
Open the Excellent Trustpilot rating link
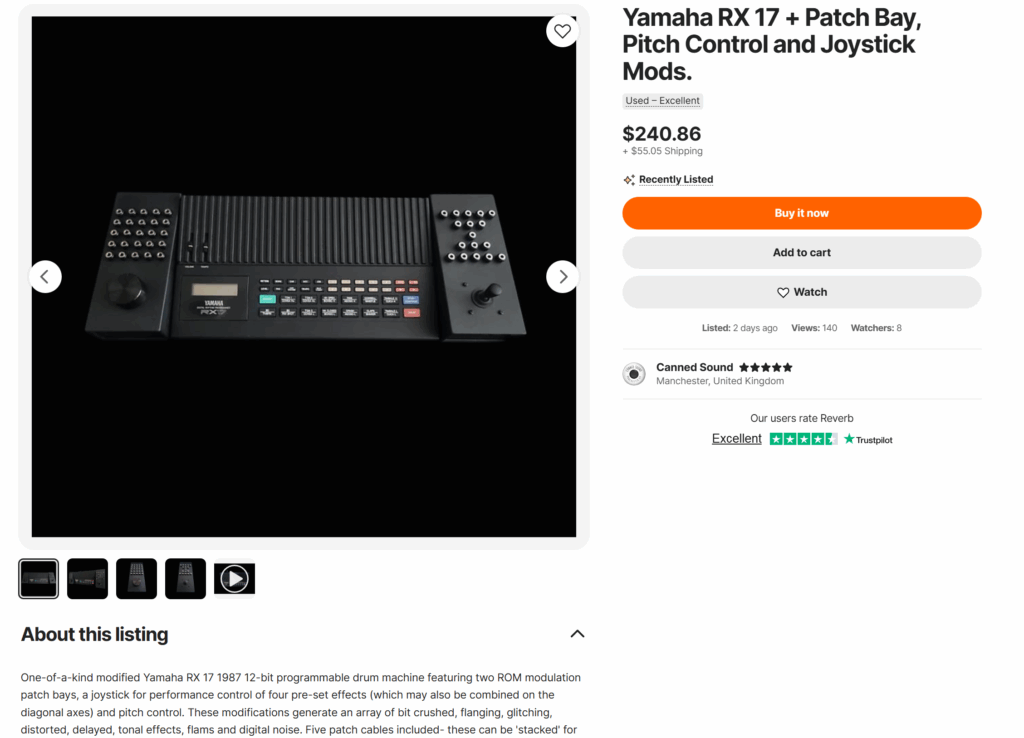pos(736,439)
